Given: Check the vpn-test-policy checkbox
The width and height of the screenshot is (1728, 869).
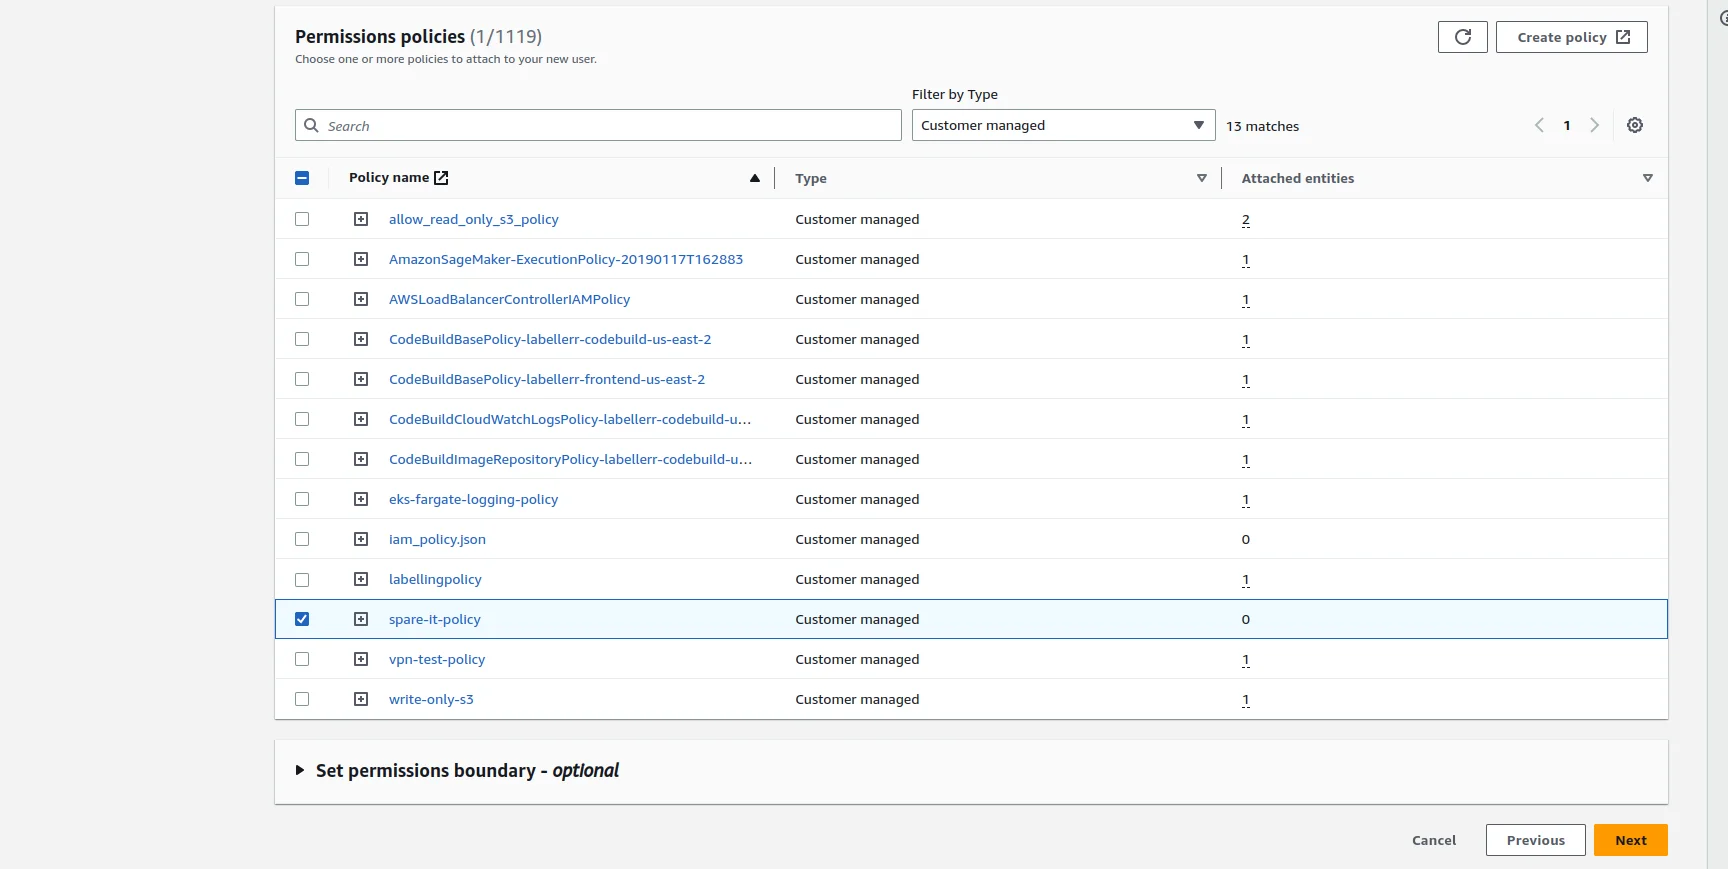Looking at the screenshot, I should click(302, 659).
